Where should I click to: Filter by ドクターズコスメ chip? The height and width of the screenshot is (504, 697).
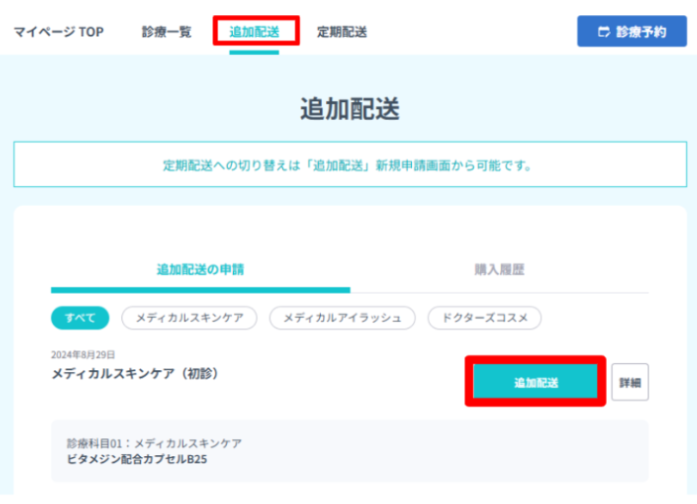click(485, 318)
